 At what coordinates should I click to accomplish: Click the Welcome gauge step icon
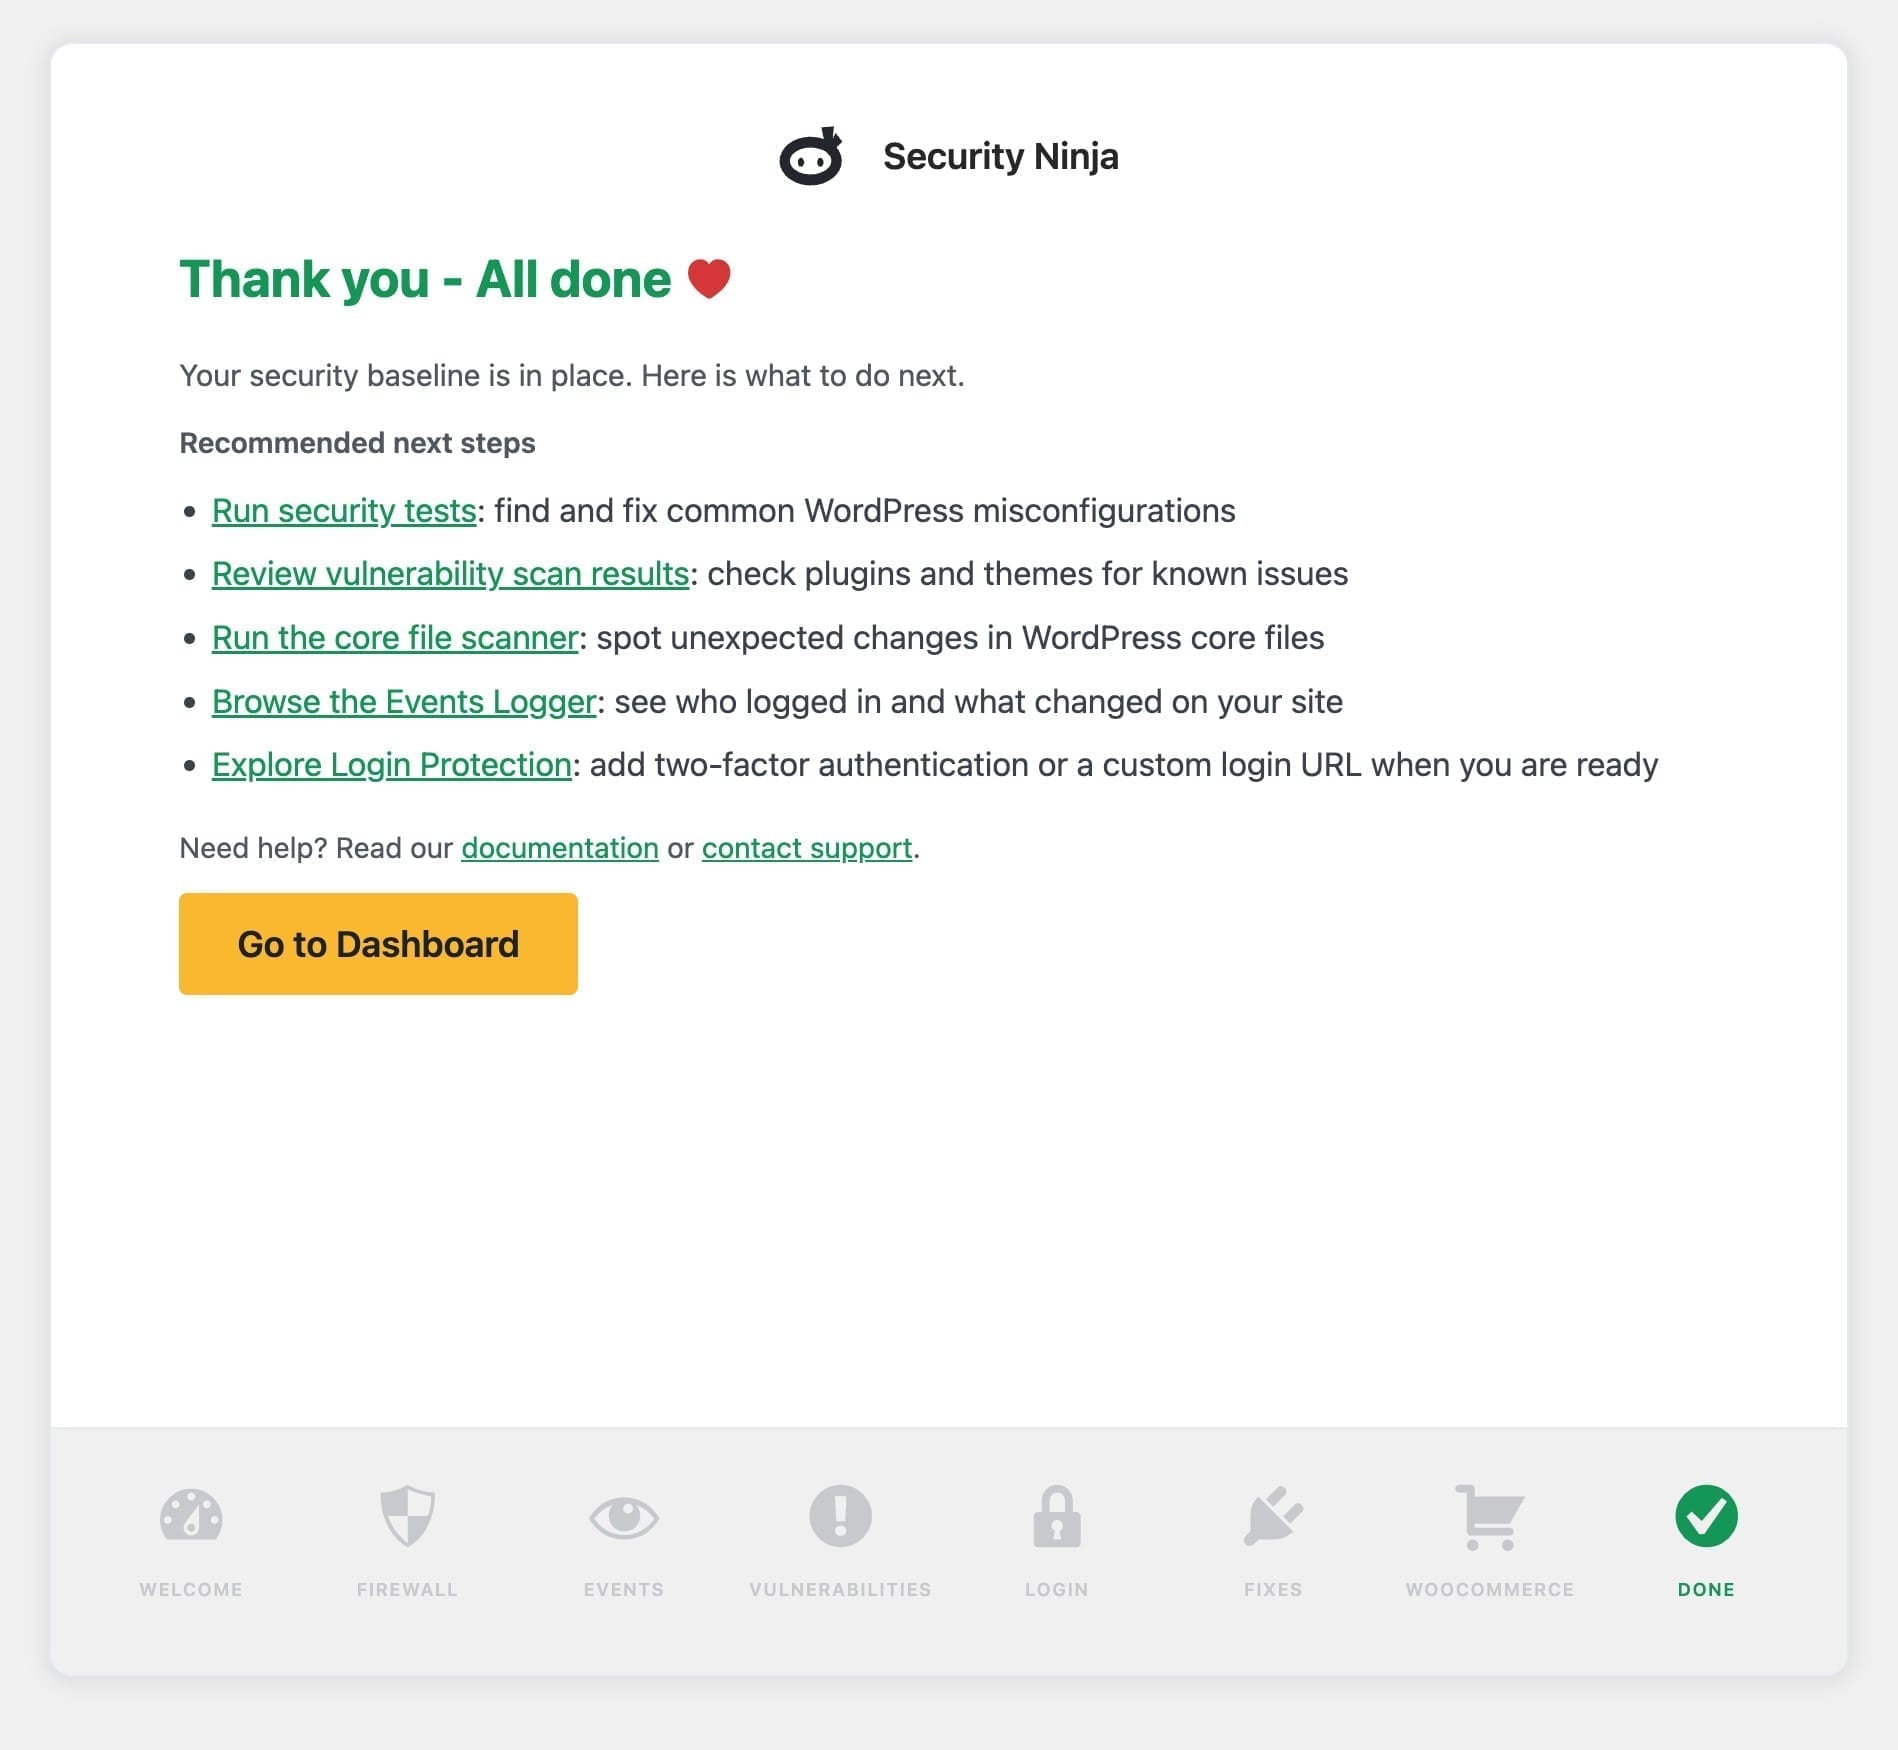(x=191, y=1515)
